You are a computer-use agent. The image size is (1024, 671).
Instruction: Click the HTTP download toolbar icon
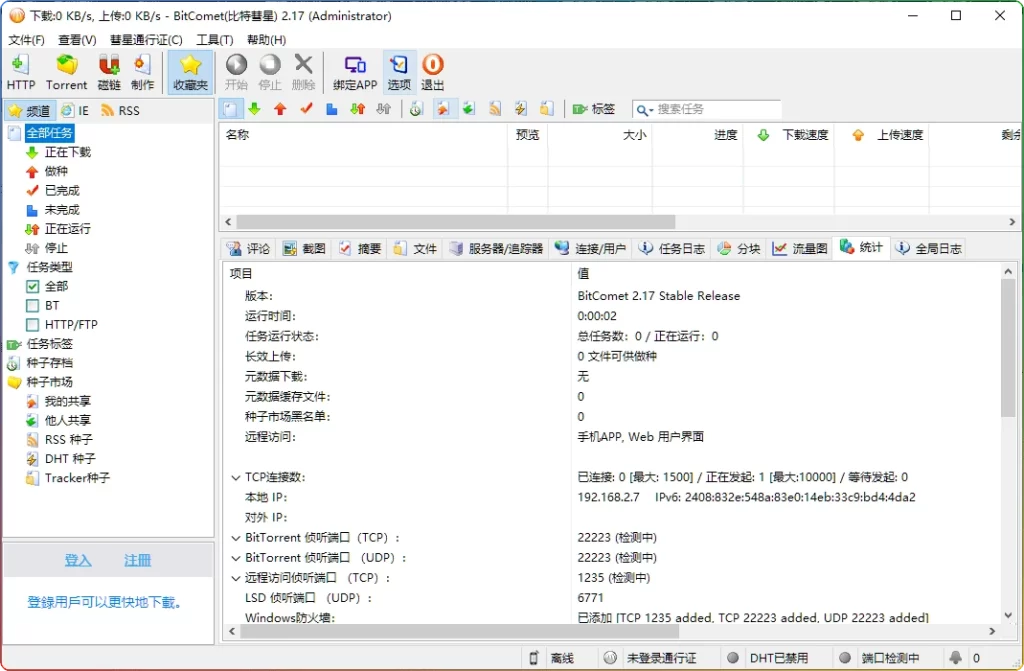click(20, 73)
